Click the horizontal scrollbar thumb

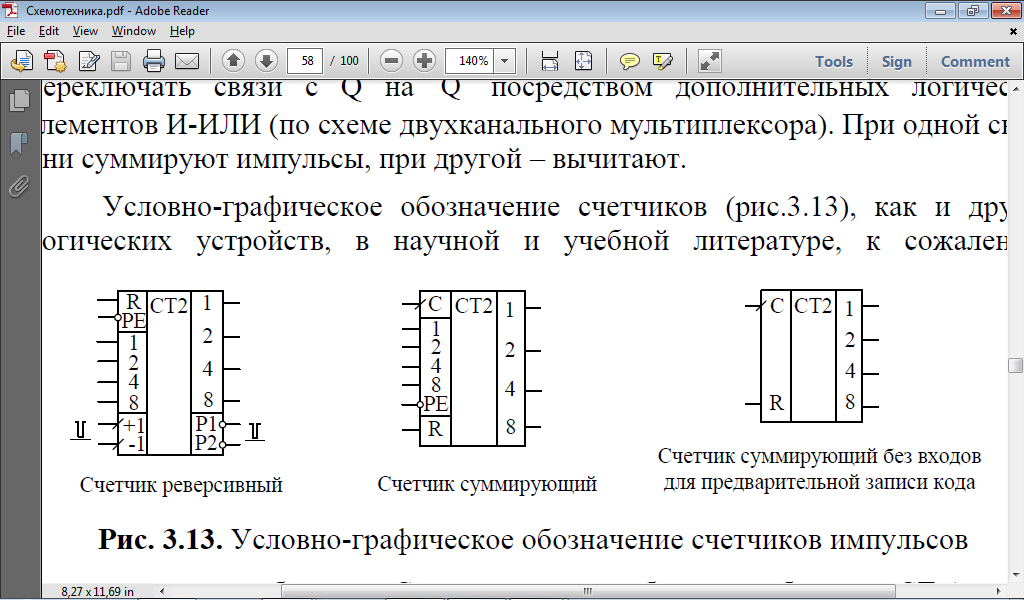(589, 592)
